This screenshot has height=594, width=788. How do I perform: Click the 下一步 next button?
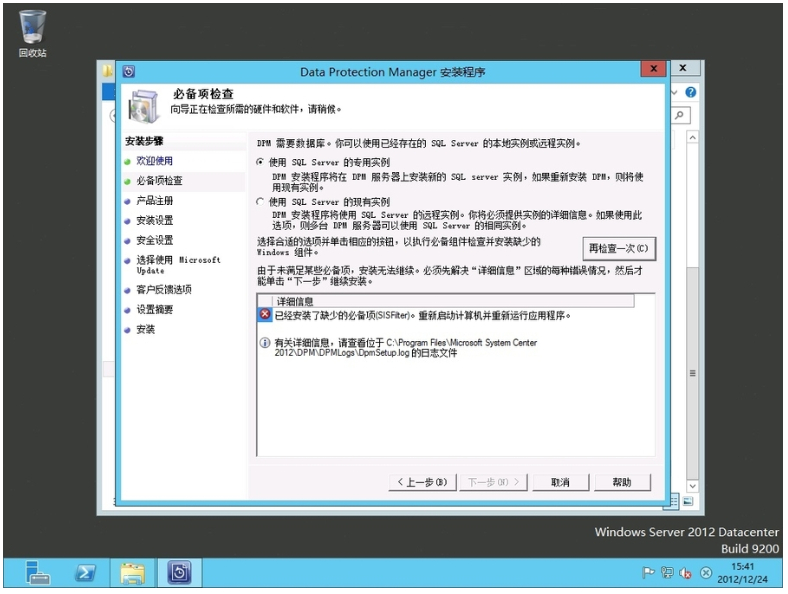pyautogui.click(x=493, y=482)
